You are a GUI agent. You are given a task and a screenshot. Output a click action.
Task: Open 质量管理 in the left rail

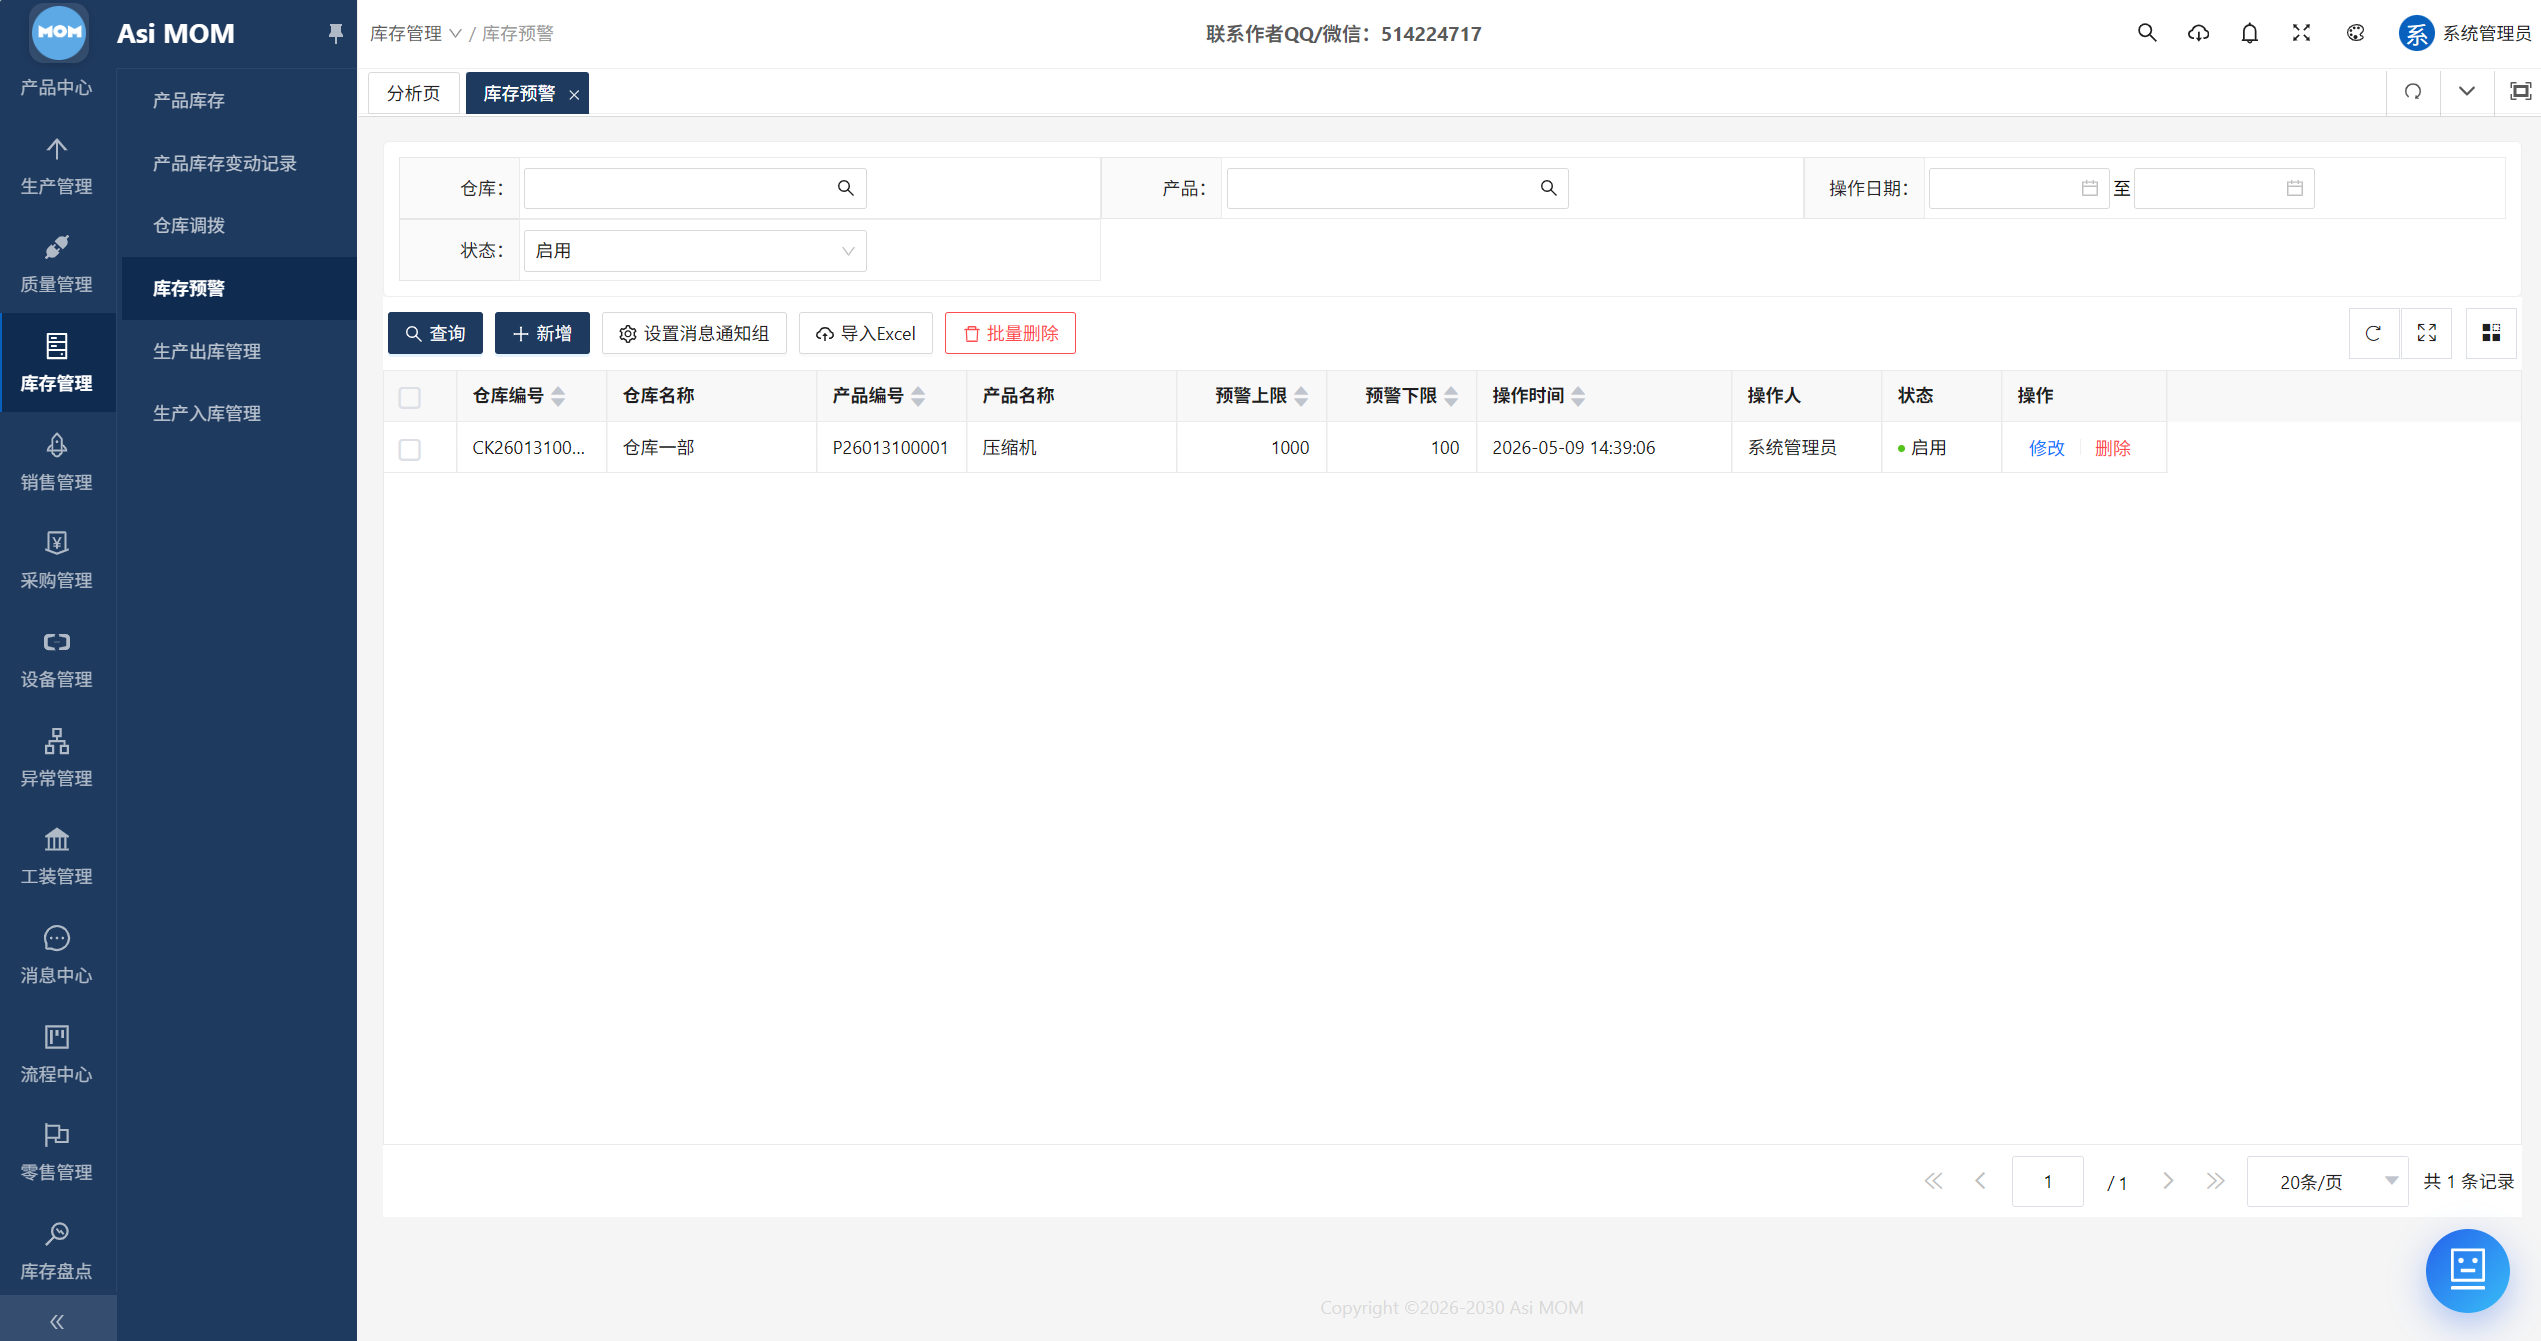pos(57,264)
